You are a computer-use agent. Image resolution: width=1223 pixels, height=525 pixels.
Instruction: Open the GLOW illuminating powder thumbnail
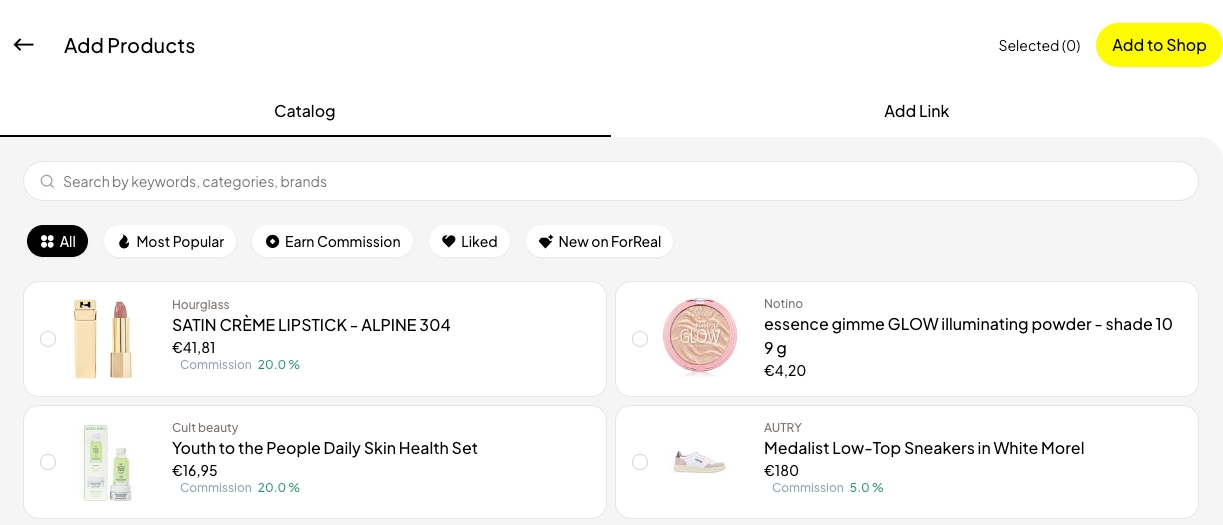point(700,337)
